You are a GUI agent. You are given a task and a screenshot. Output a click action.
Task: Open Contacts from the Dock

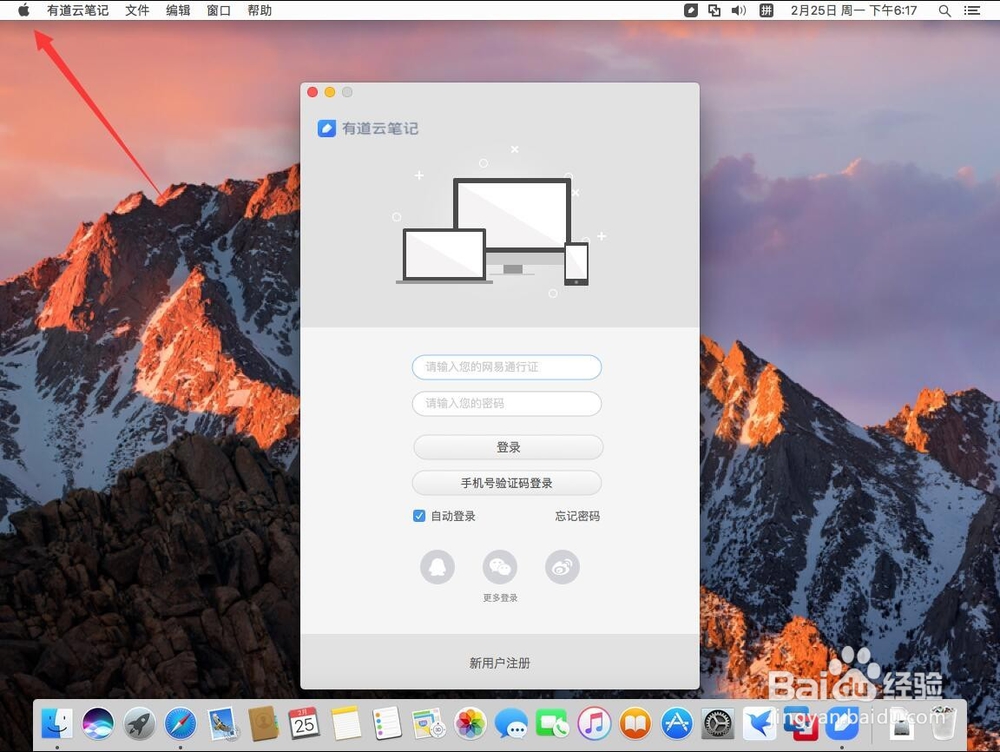[x=263, y=724]
